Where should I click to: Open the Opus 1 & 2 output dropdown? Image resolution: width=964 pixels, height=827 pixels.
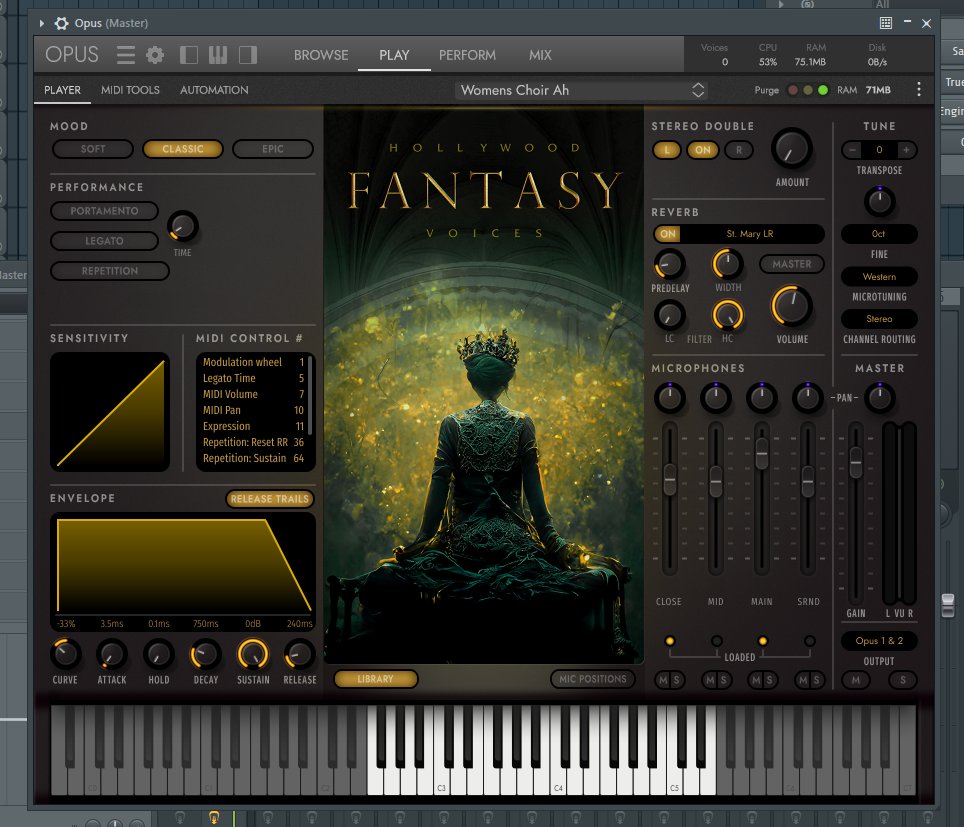coord(879,641)
